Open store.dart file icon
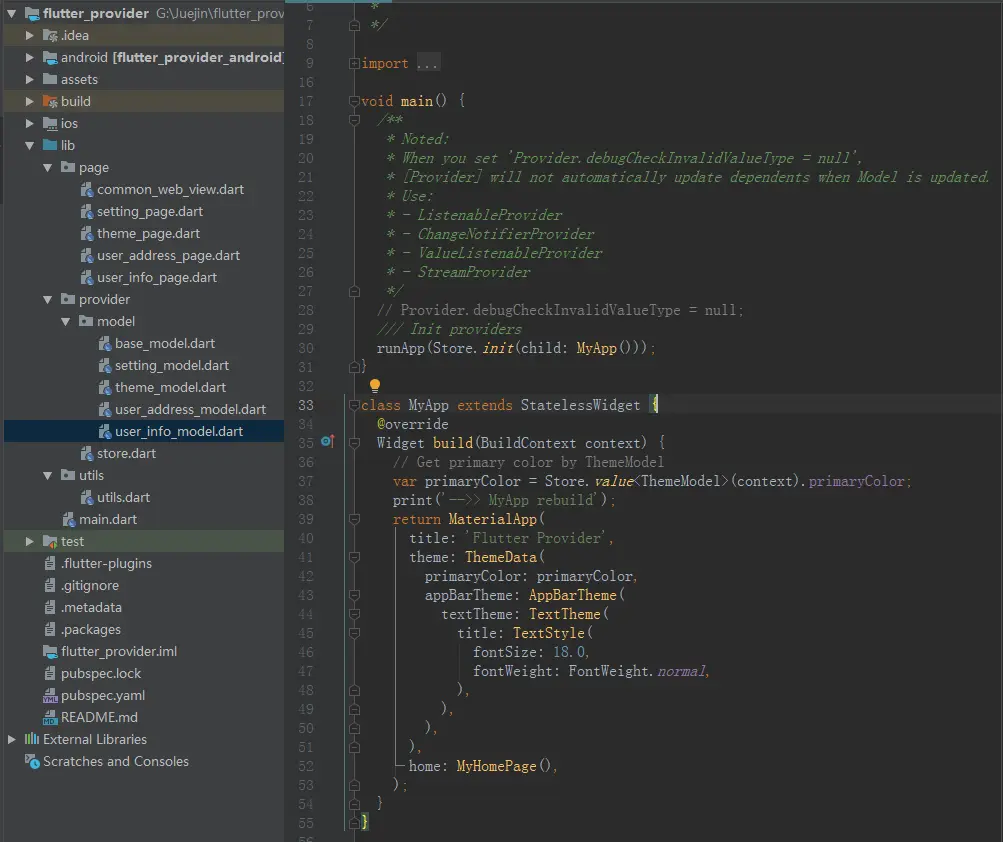Viewport: 1003px width, 842px height. coord(87,453)
